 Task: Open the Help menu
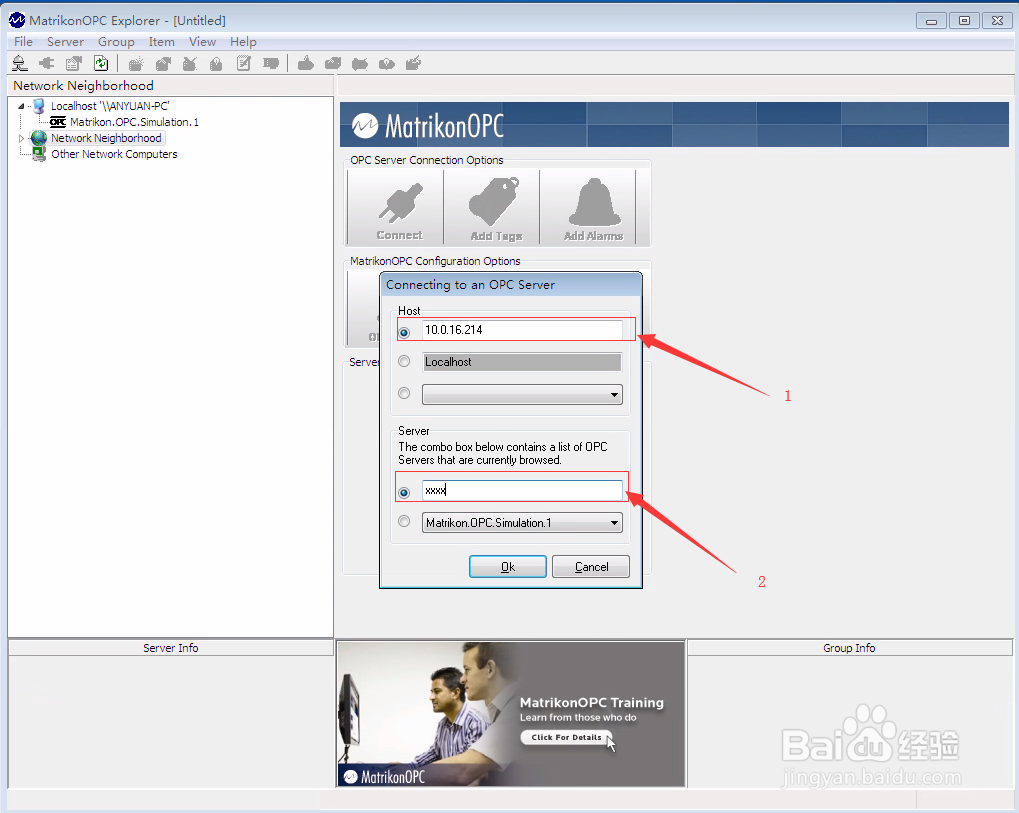pyautogui.click(x=243, y=42)
